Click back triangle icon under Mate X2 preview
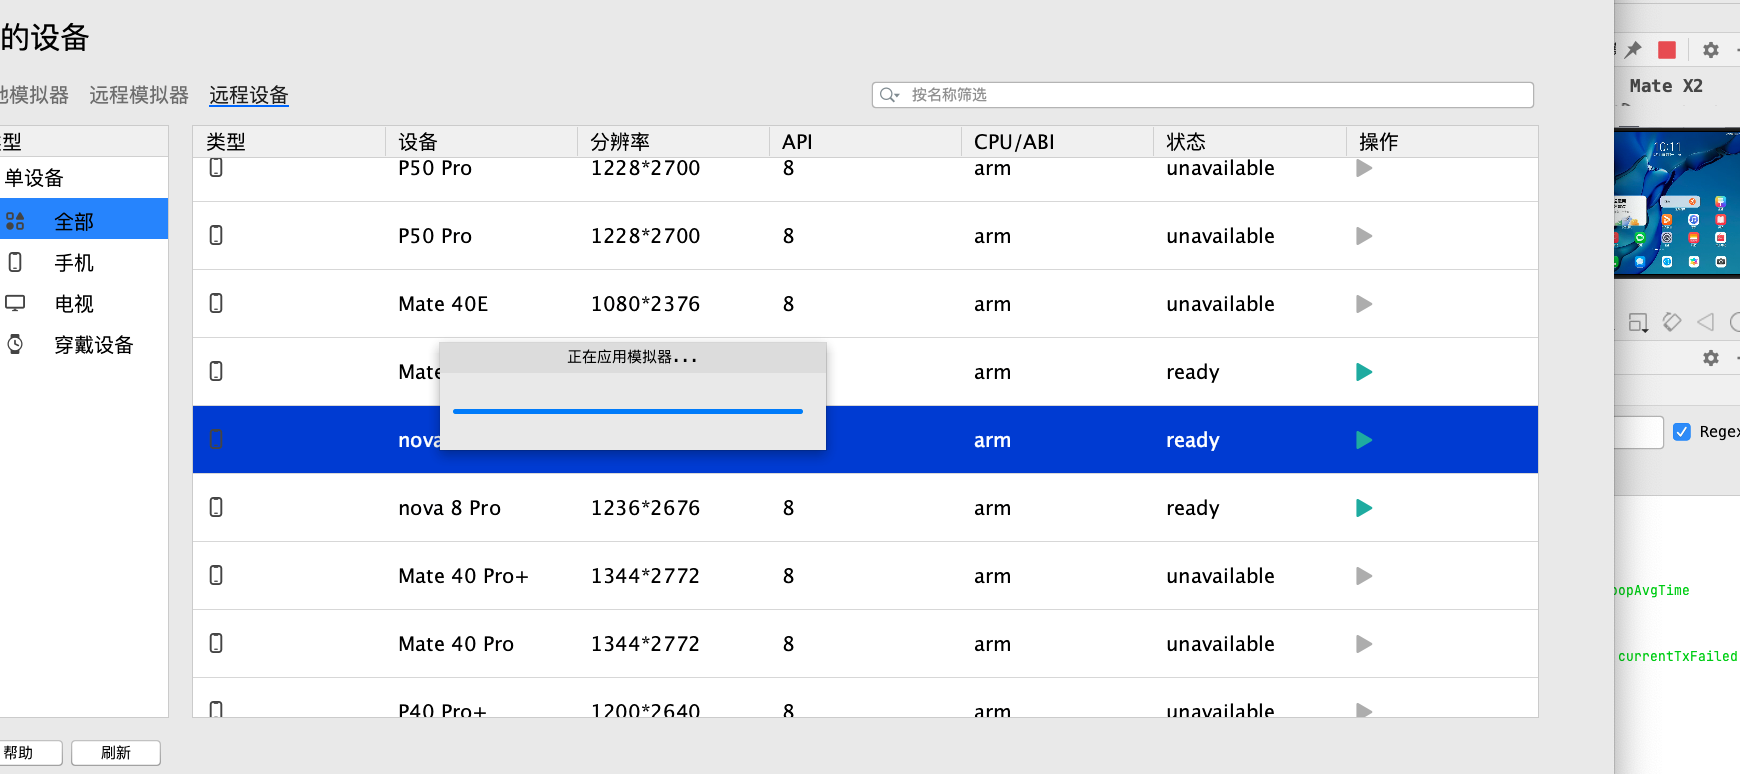The image size is (1740, 774). [x=1706, y=322]
